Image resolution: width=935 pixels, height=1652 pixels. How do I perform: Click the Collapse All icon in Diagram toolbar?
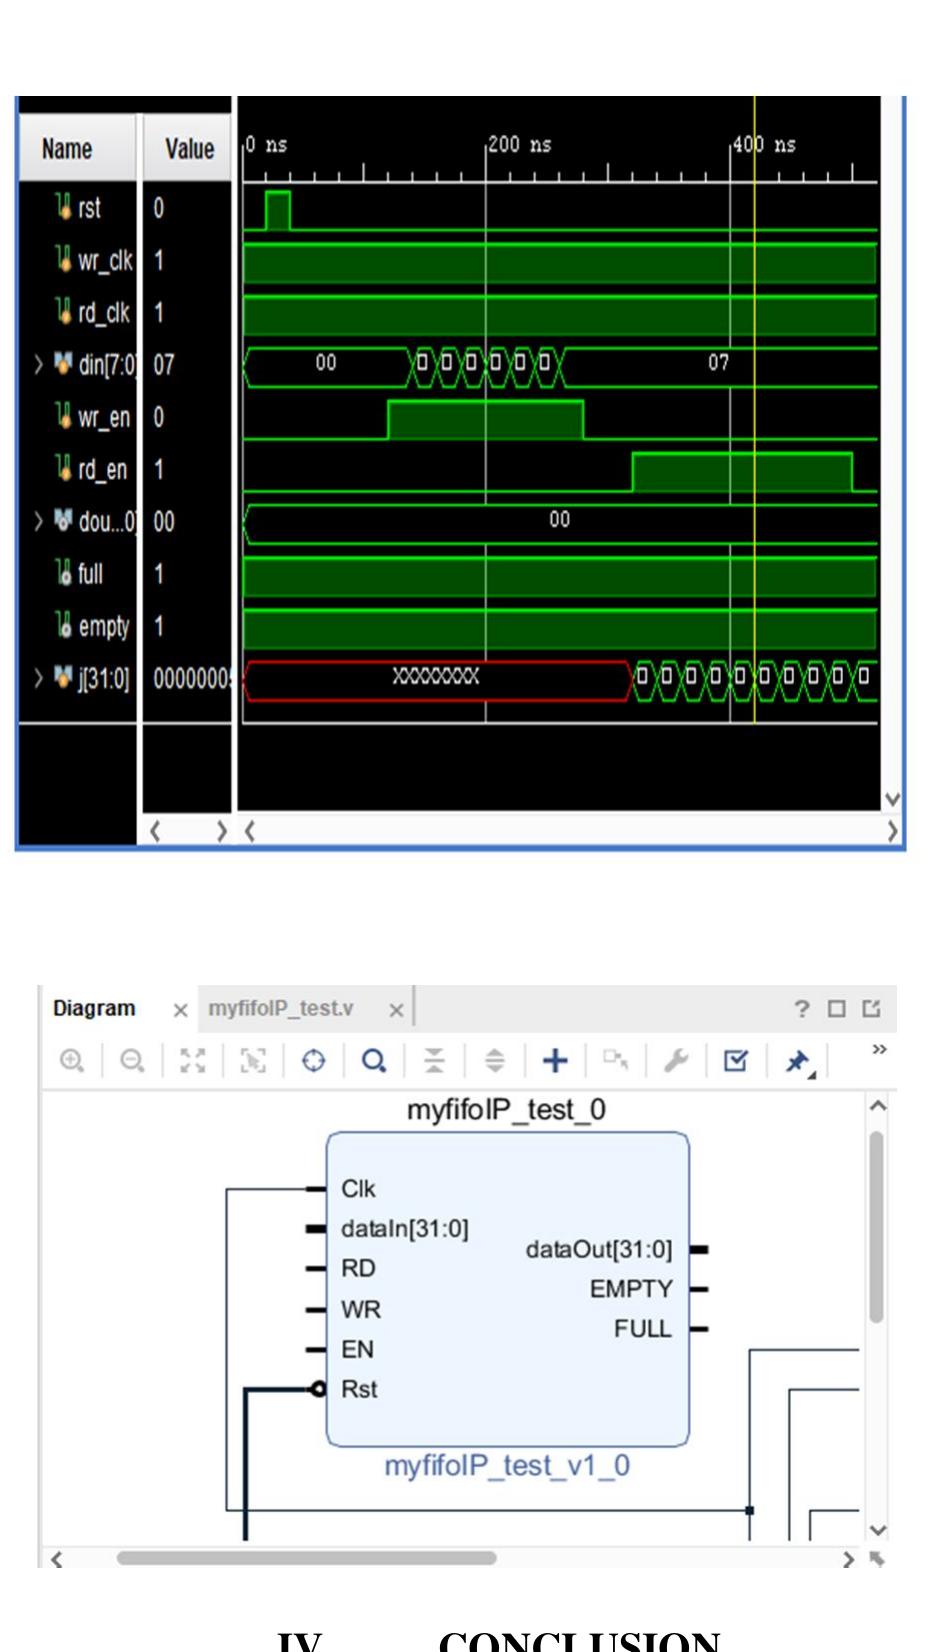434,1060
